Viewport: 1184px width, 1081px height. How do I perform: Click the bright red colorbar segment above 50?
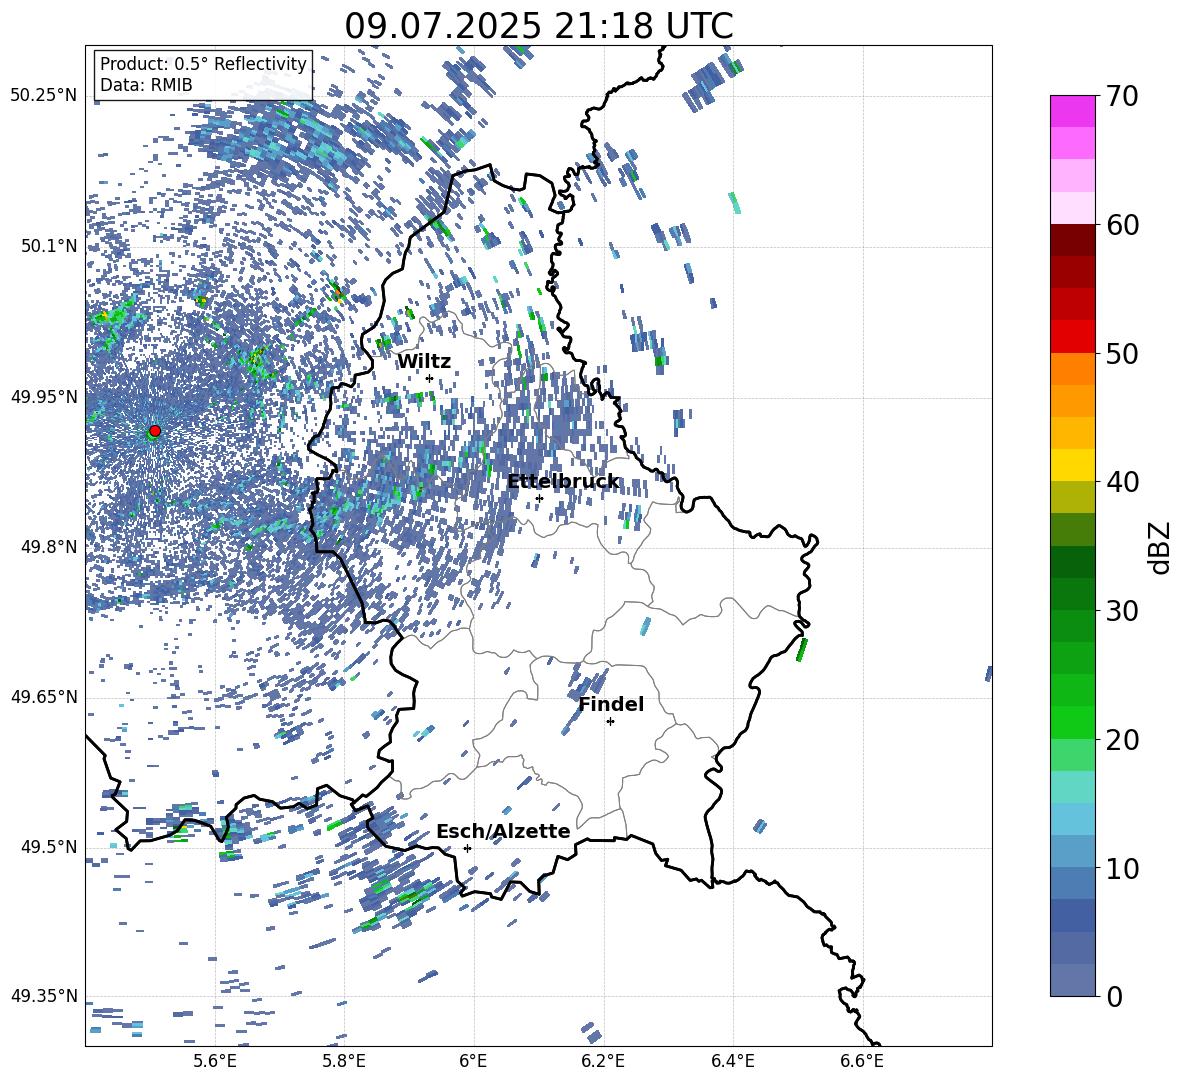[1073, 336]
